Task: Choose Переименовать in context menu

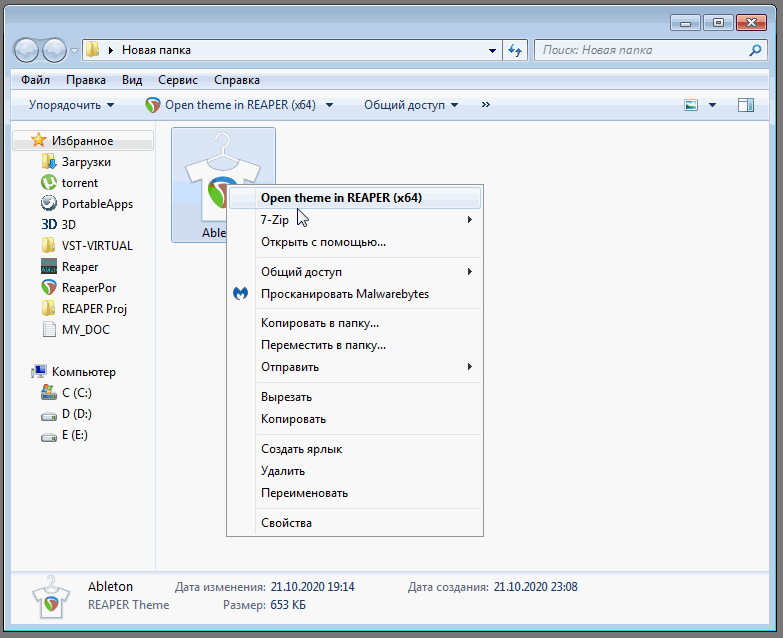Action: pyautogui.click(x=355, y=493)
